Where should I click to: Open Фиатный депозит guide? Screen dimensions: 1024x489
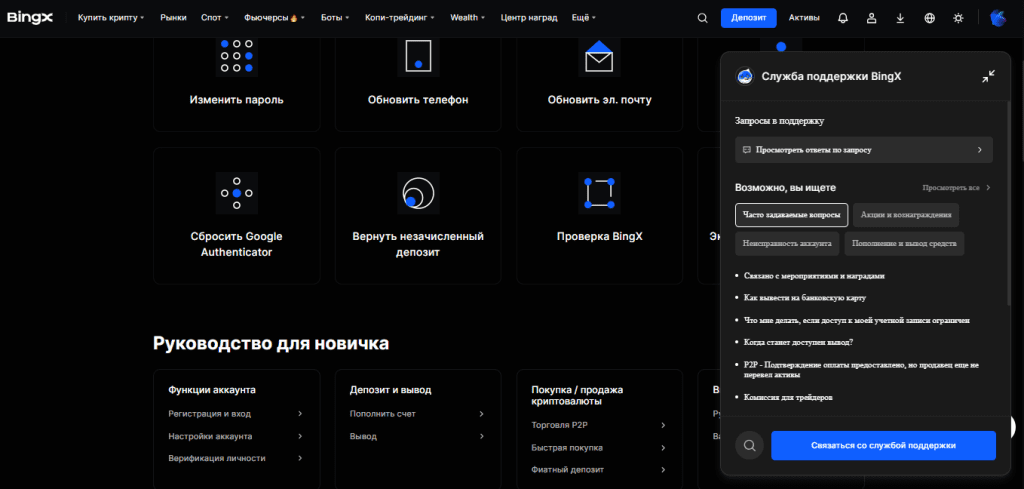[x=599, y=469]
